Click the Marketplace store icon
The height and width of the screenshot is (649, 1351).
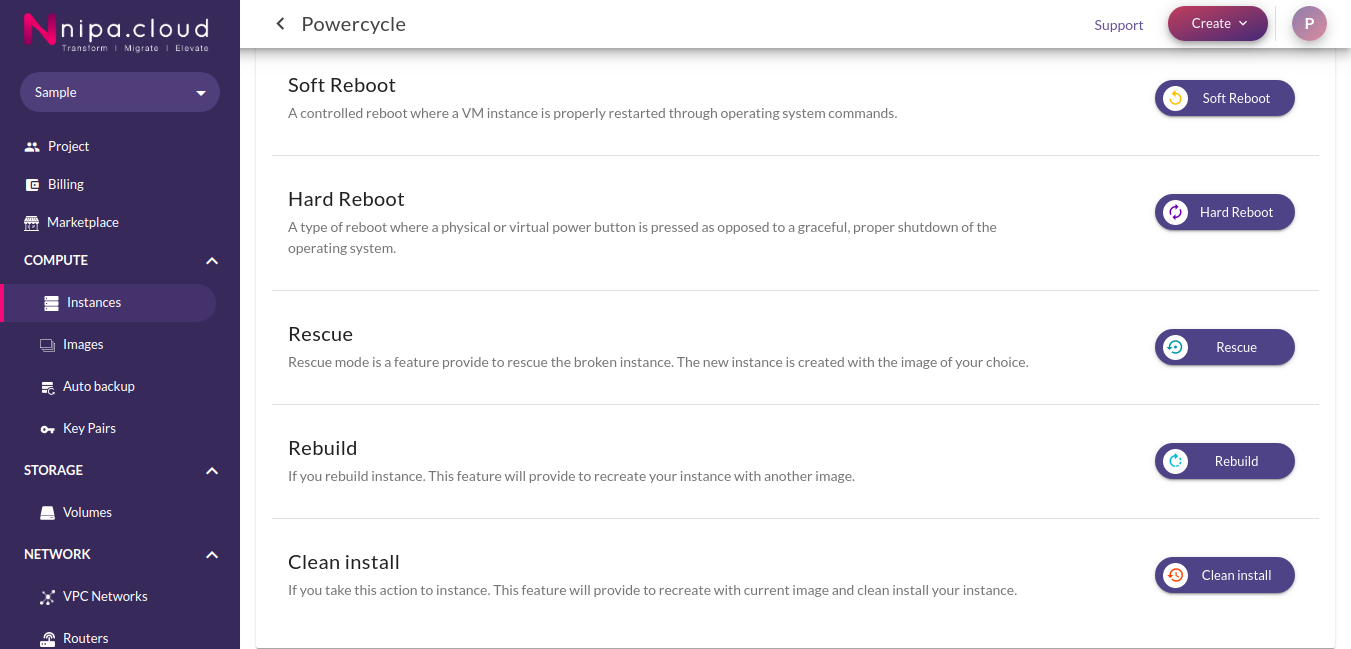pos(31,222)
